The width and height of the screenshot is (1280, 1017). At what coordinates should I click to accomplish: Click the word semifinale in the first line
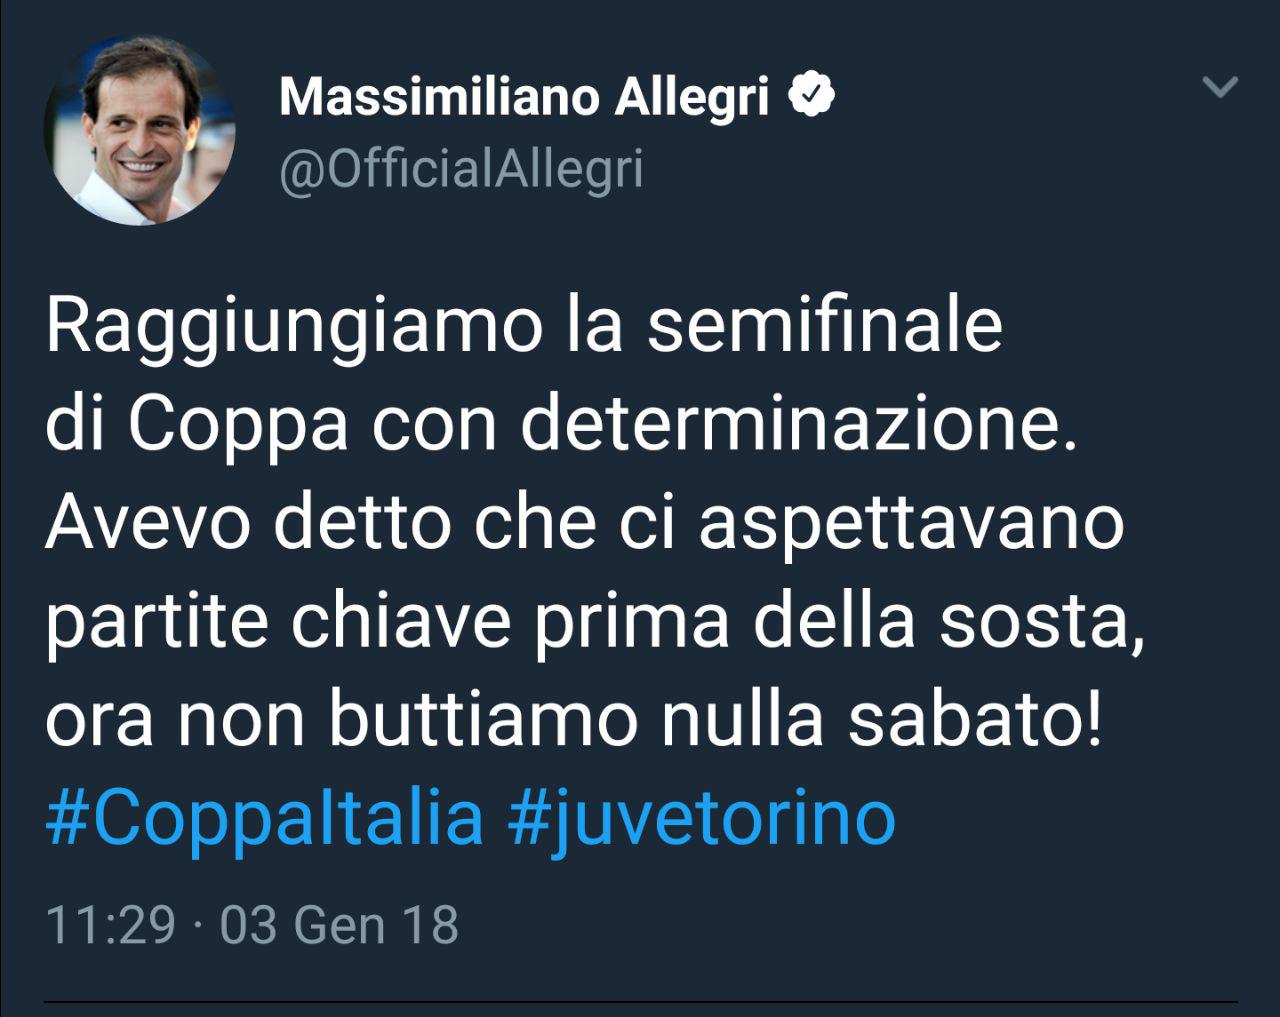coord(824,326)
